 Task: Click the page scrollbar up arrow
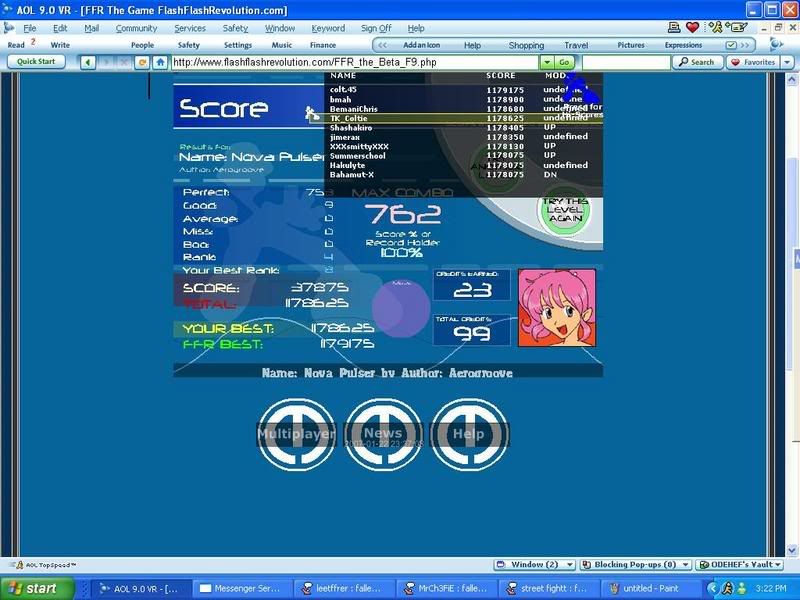coord(792,79)
